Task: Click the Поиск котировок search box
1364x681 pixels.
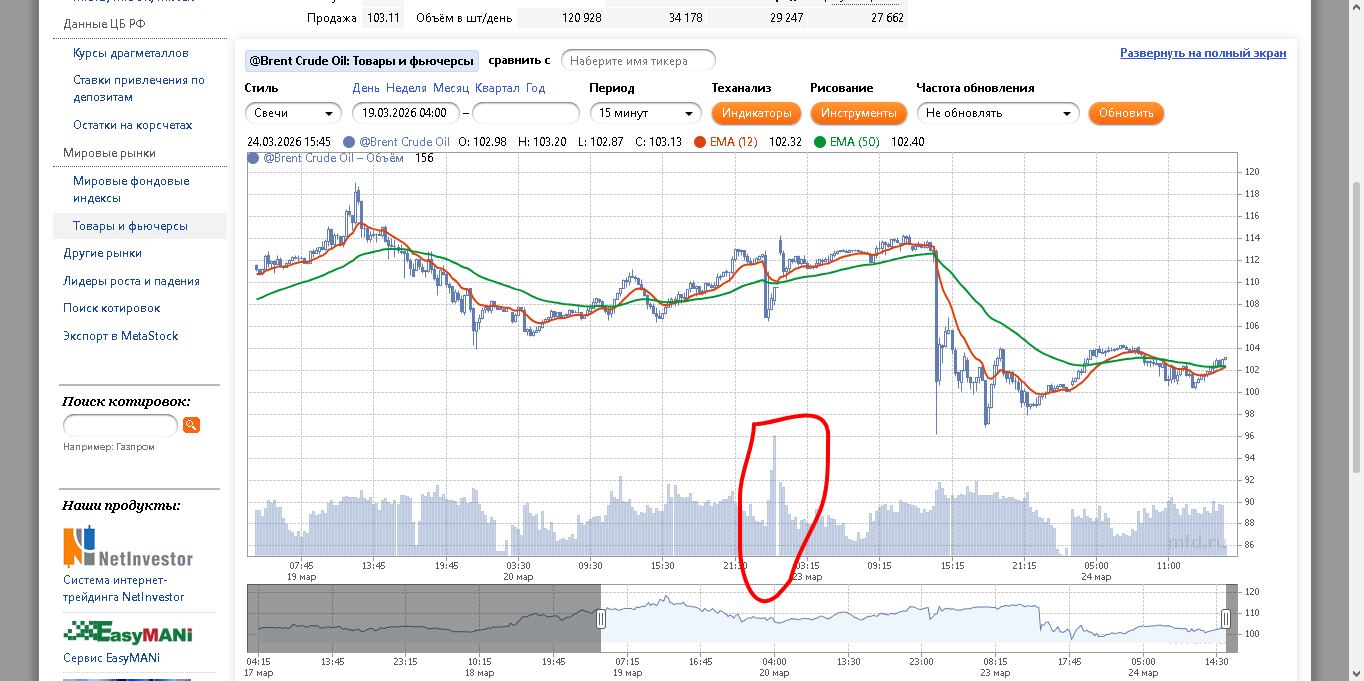Action: (120, 425)
